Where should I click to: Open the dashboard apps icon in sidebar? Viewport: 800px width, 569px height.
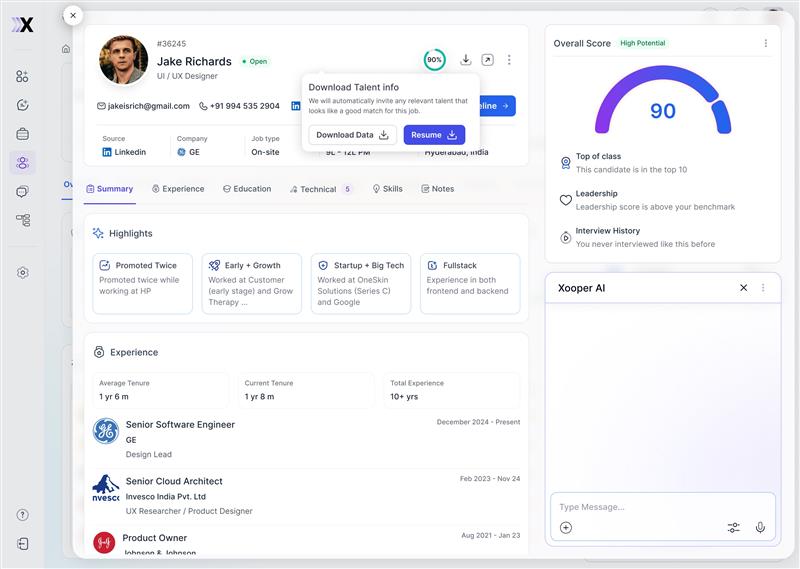point(22,77)
